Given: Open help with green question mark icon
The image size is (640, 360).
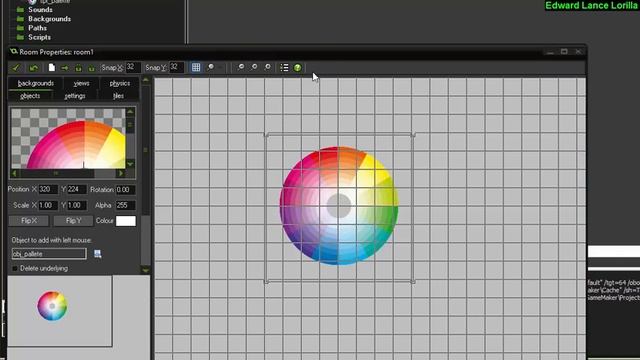Looking at the screenshot, I should pyautogui.click(x=298, y=68).
